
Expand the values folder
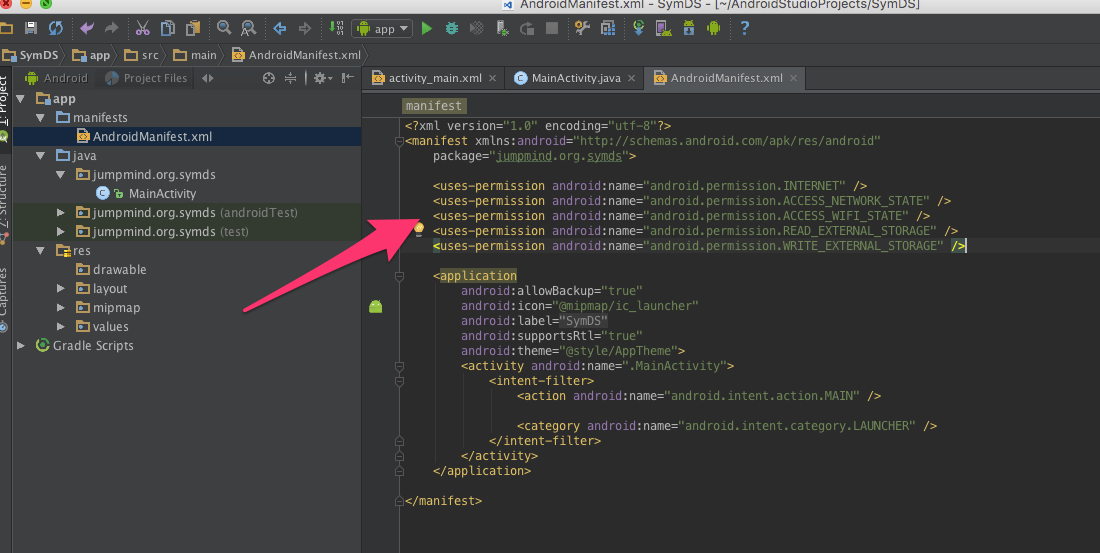(60, 326)
